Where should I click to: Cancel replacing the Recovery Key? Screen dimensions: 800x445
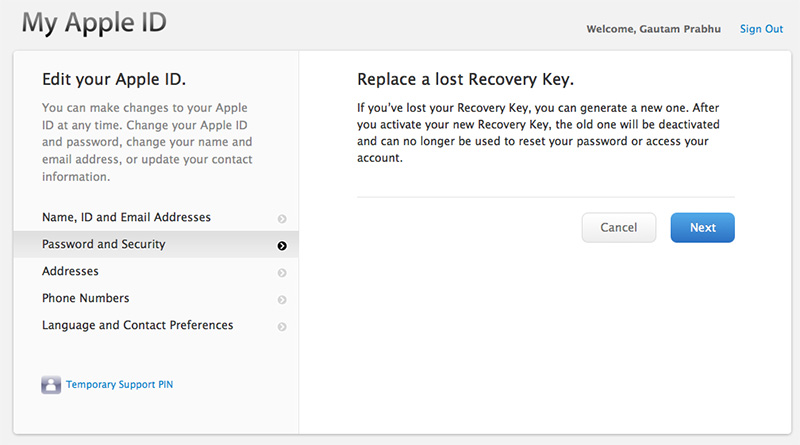(x=618, y=228)
